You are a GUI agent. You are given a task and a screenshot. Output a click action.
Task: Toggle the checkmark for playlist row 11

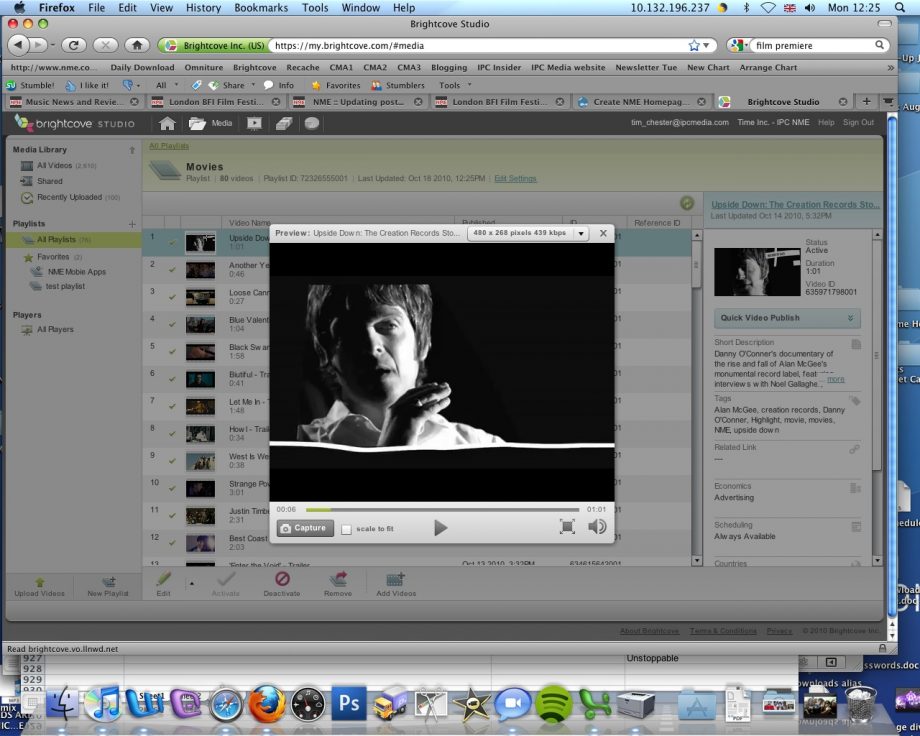click(x=172, y=515)
